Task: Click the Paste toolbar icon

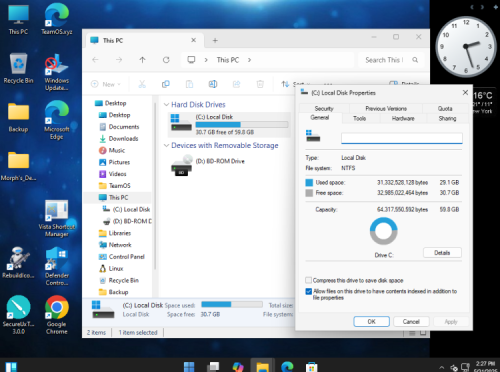Action: coord(189,84)
